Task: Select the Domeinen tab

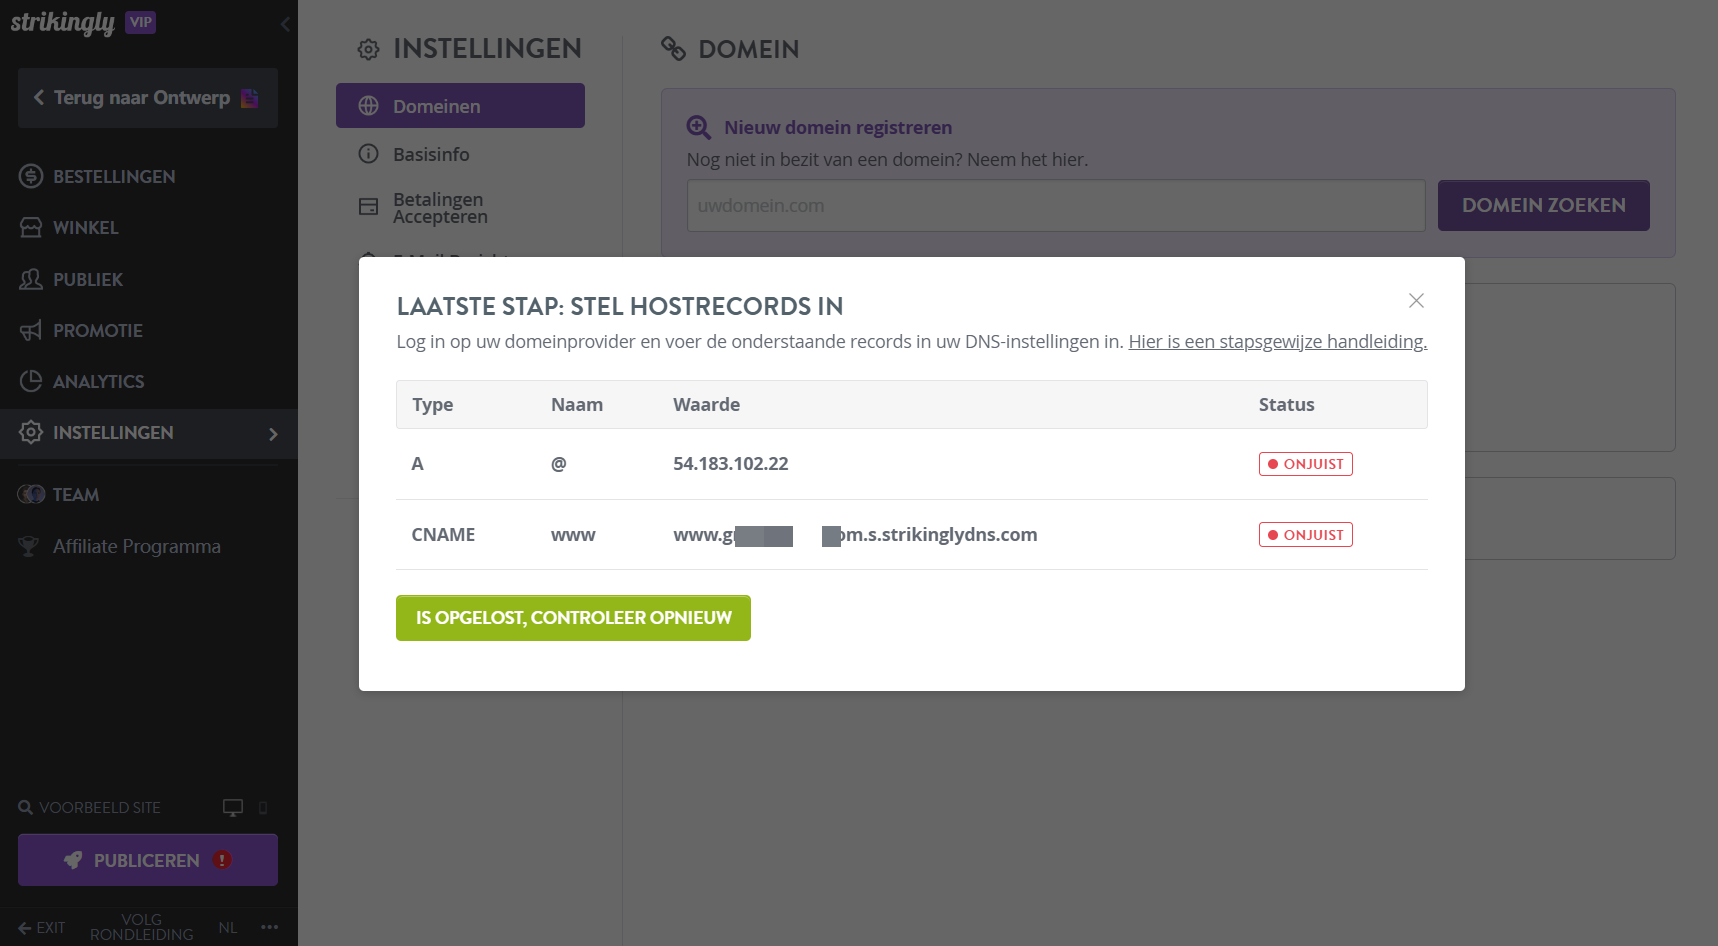Action: [x=460, y=106]
